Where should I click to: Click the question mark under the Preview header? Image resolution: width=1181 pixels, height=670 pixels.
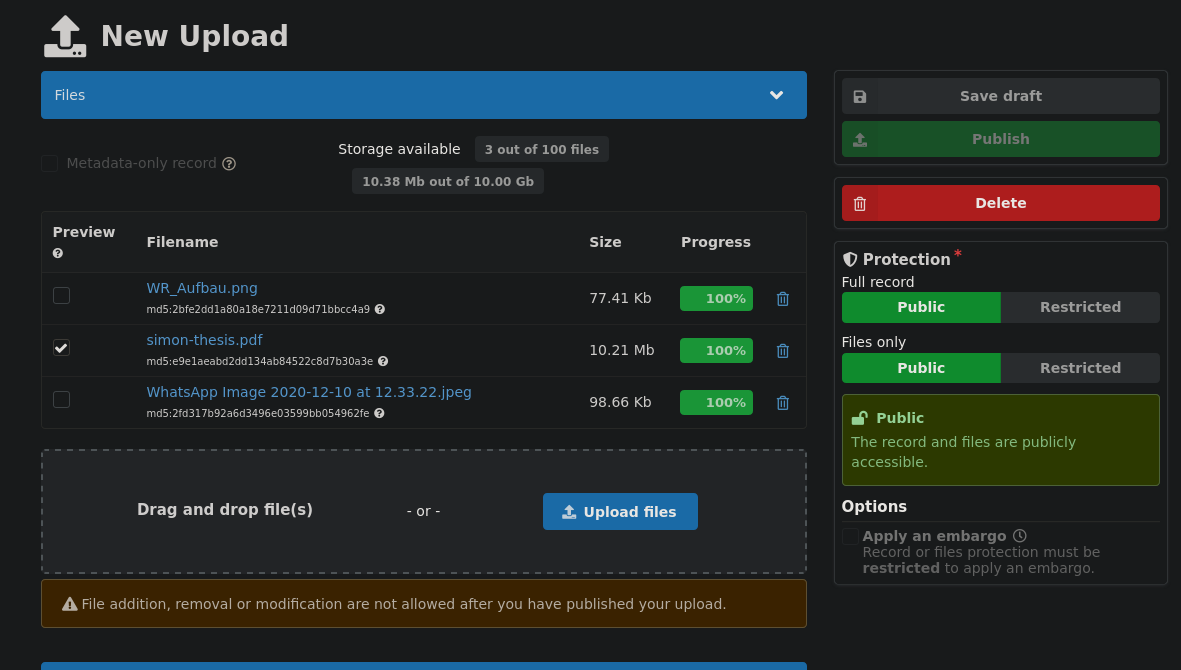57,254
